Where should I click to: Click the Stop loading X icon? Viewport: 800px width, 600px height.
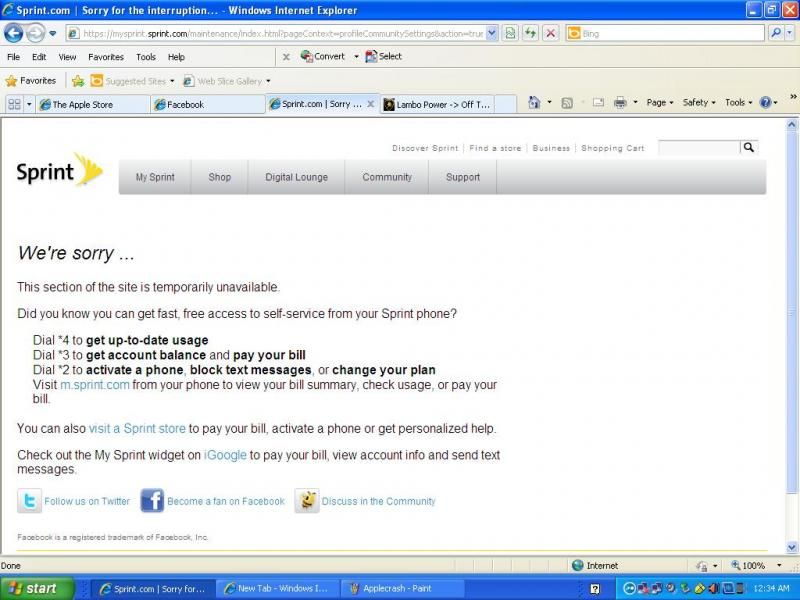coord(550,33)
